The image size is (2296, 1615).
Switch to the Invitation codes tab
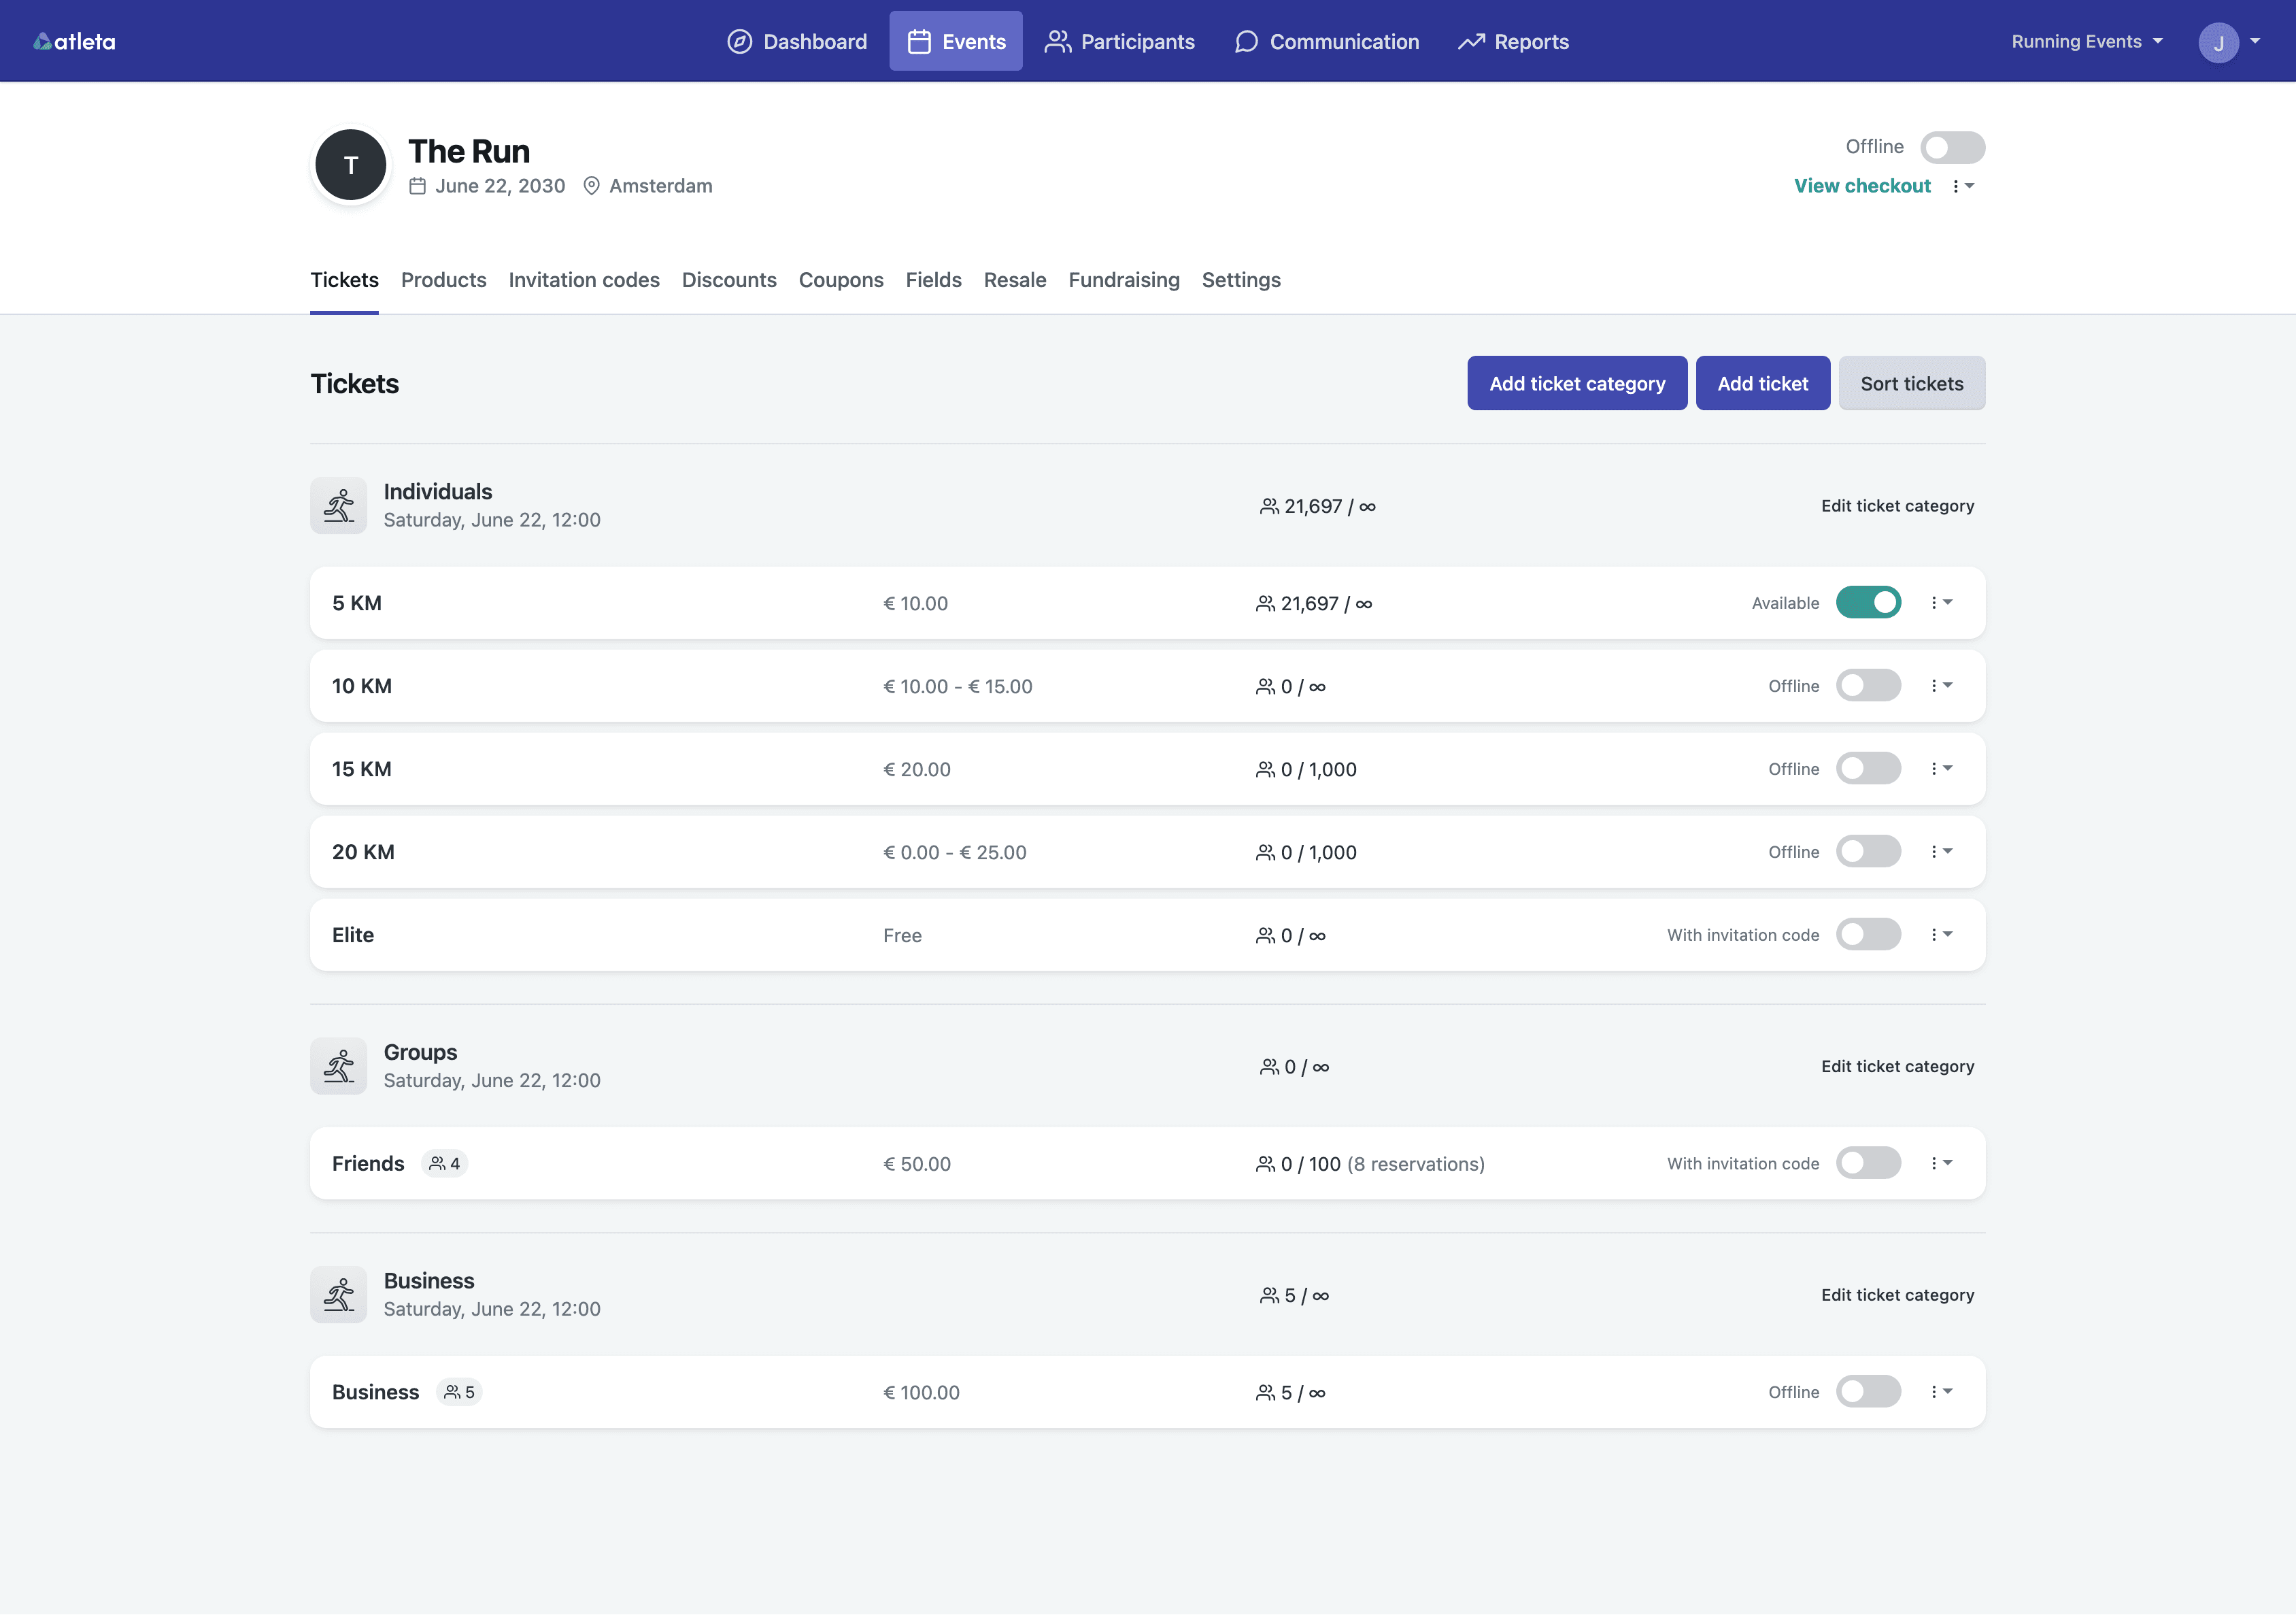coord(584,280)
